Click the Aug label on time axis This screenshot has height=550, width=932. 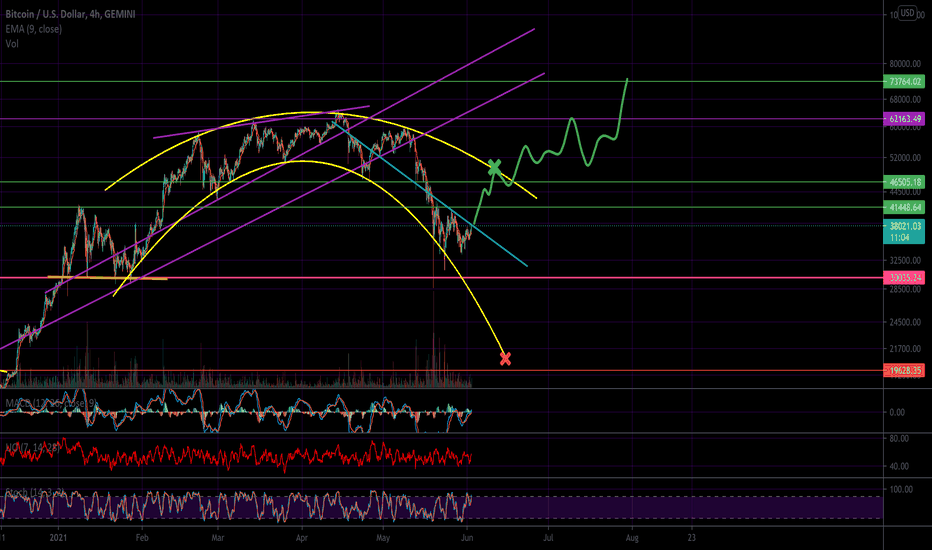pos(632,538)
